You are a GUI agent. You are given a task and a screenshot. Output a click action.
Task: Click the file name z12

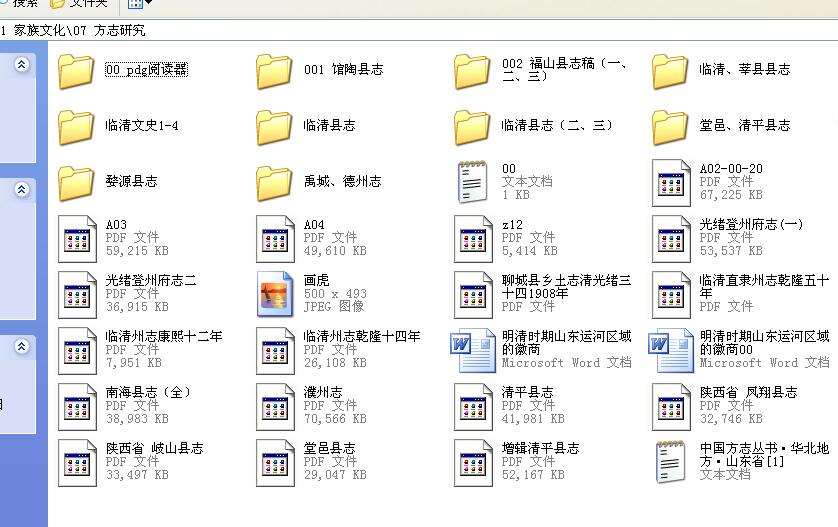[x=512, y=225]
